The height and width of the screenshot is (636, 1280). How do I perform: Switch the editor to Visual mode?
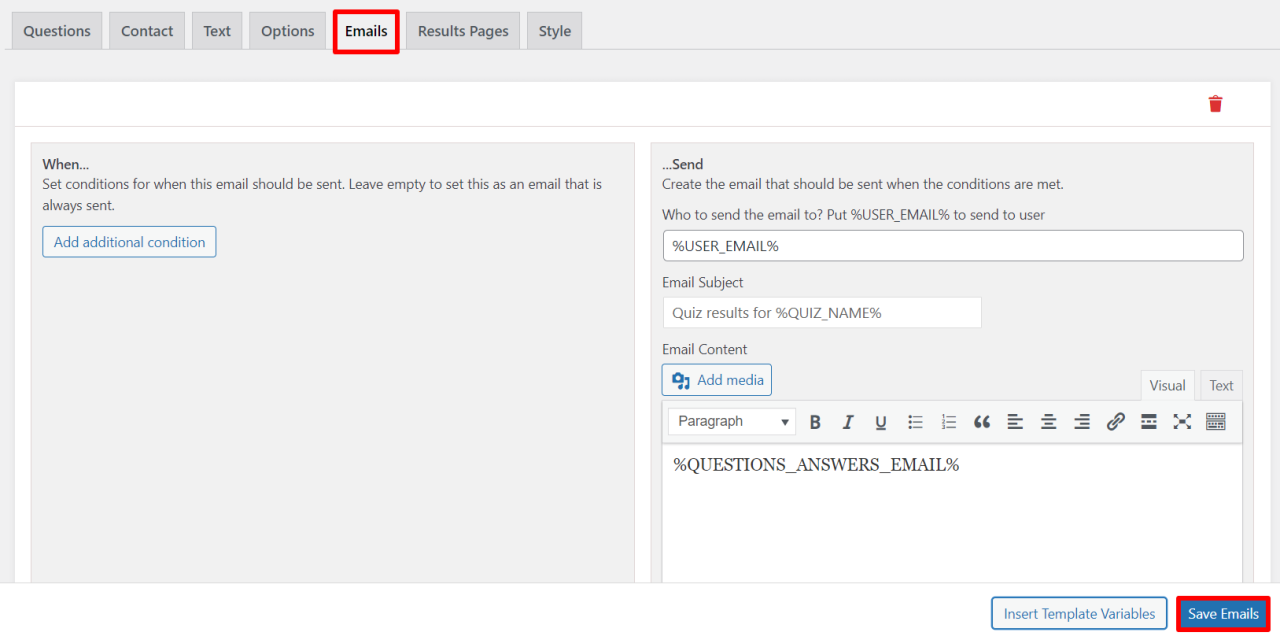(1167, 385)
